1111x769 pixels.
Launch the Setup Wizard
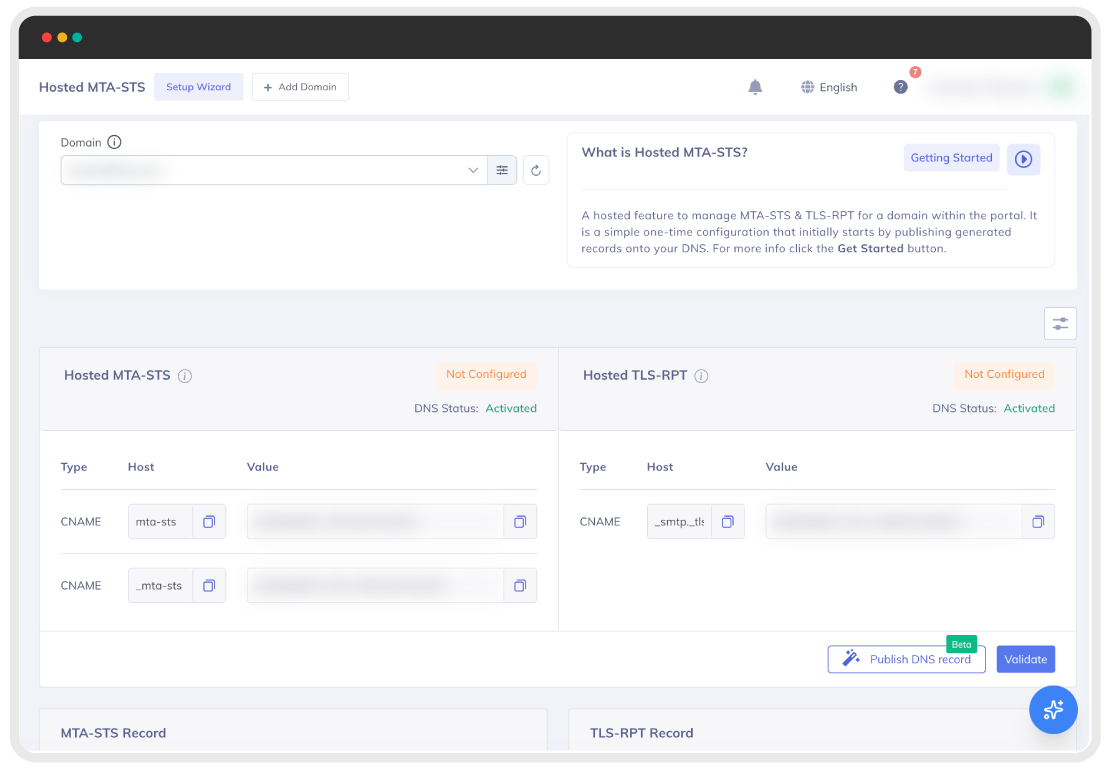[198, 86]
